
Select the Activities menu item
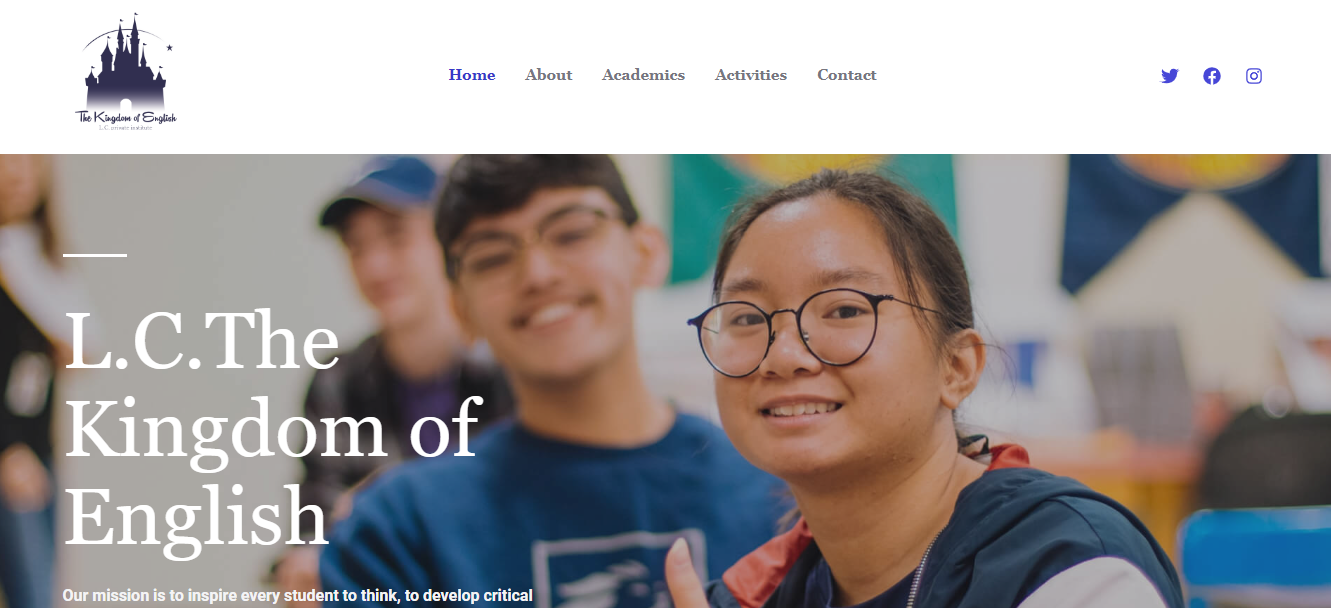(x=751, y=75)
